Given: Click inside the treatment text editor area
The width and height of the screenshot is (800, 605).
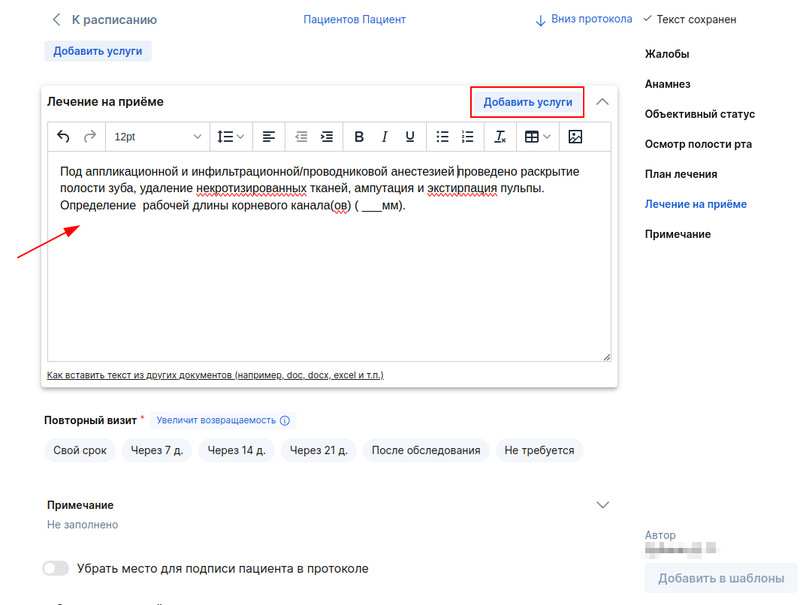Looking at the screenshot, I should pyautogui.click(x=329, y=257).
